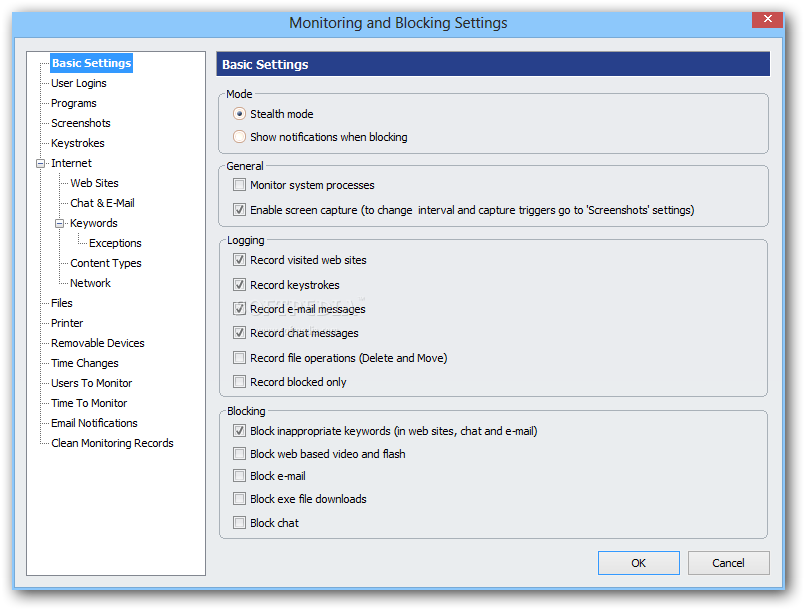The height and width of the screenshot is (610, 805).
Task: Uncheck Record visited web sites
Action: coord(239,260)
